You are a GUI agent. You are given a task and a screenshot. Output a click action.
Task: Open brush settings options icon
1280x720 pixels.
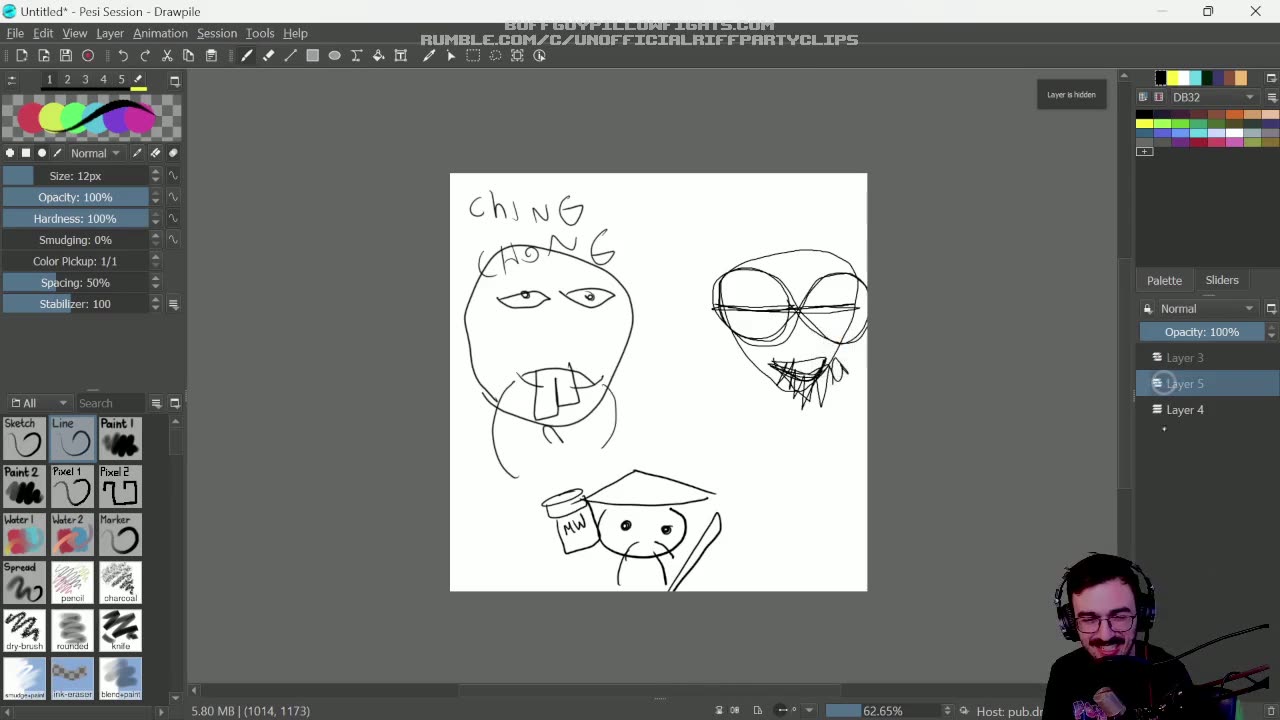[11, 80]
